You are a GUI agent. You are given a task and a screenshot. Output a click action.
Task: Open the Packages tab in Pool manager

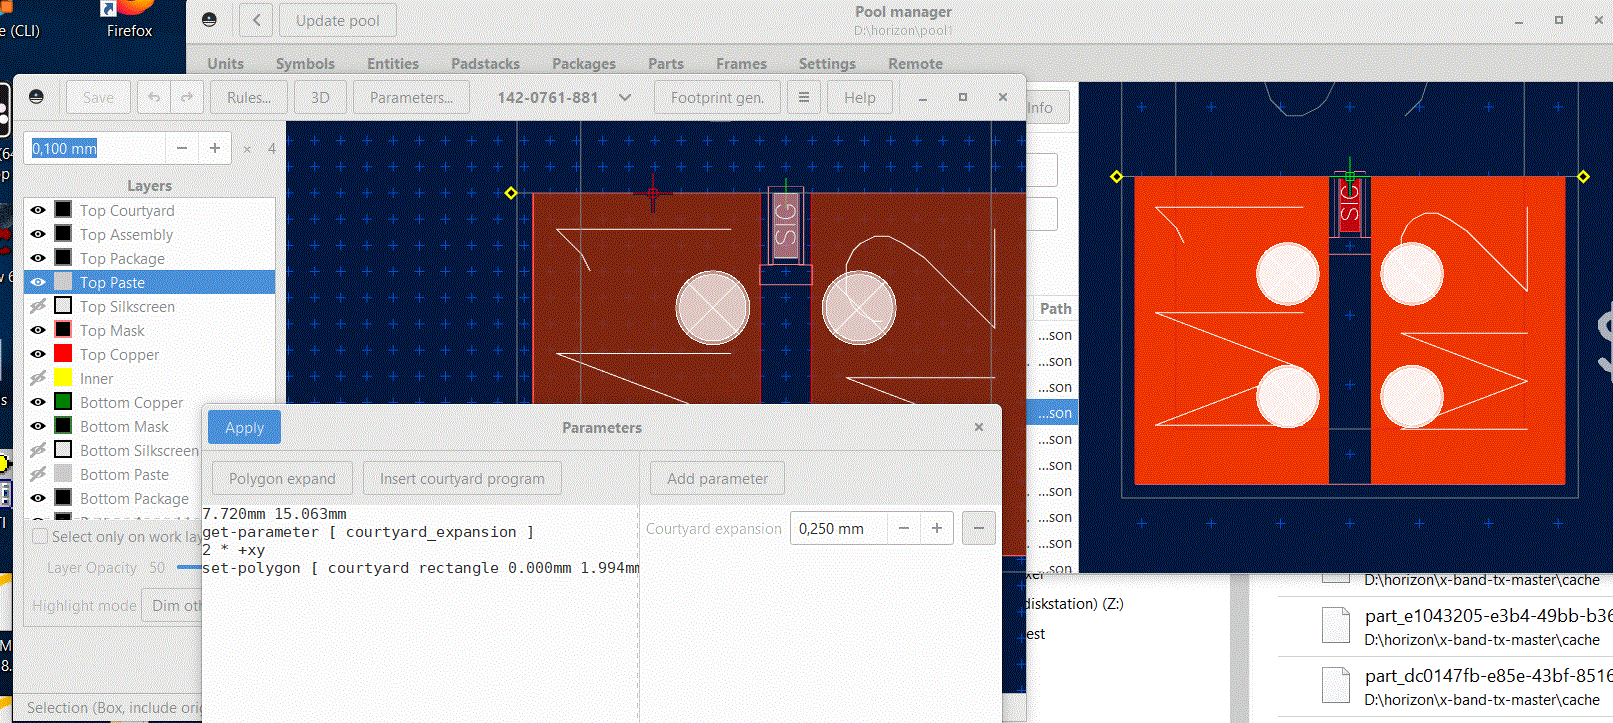pyautogui.click(x=584, y=63)
